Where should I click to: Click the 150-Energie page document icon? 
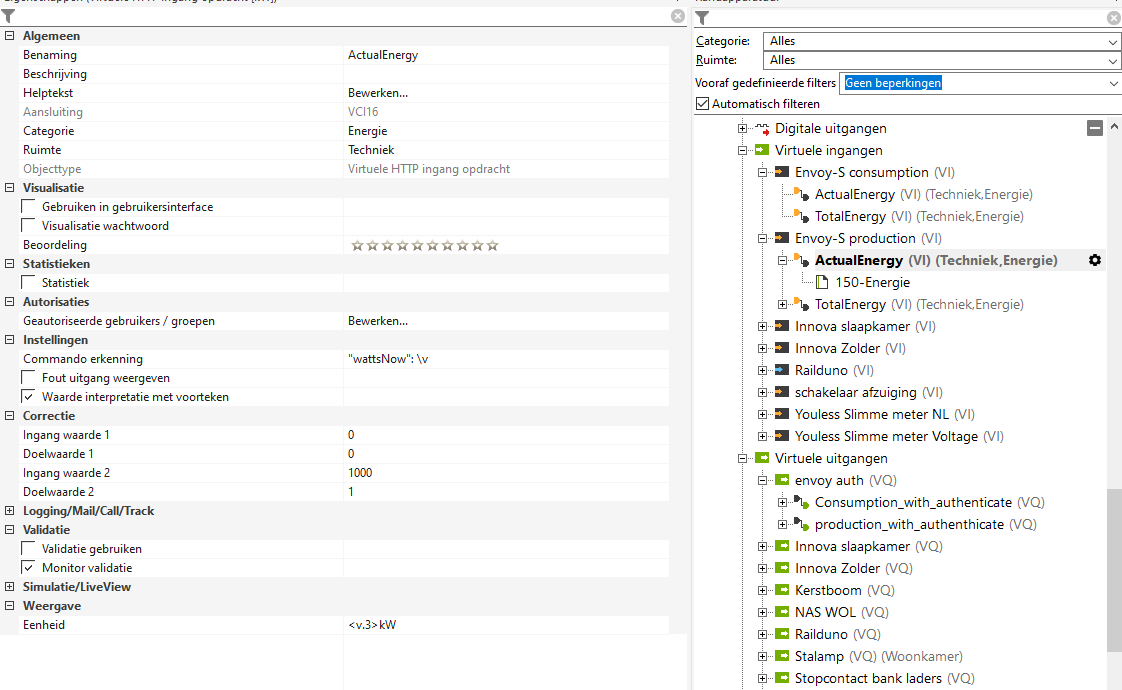point(822,282)
